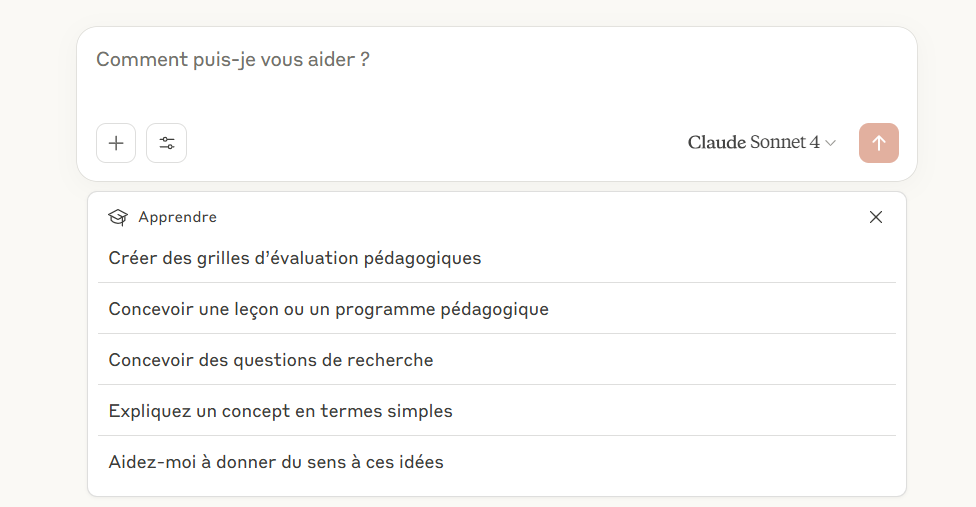This screenshot has width=976, height=507.
Task: Choose "Concevoir une leçon ou un programme pédagogique"
Action: [x=329, y=309]
